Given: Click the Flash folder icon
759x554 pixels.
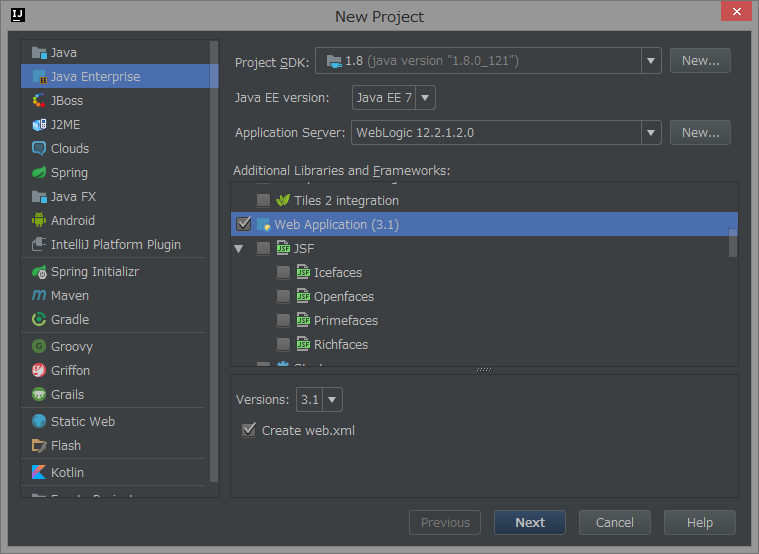Looking at the screenshot, I should pyautogui.click(x=39, y=445).
